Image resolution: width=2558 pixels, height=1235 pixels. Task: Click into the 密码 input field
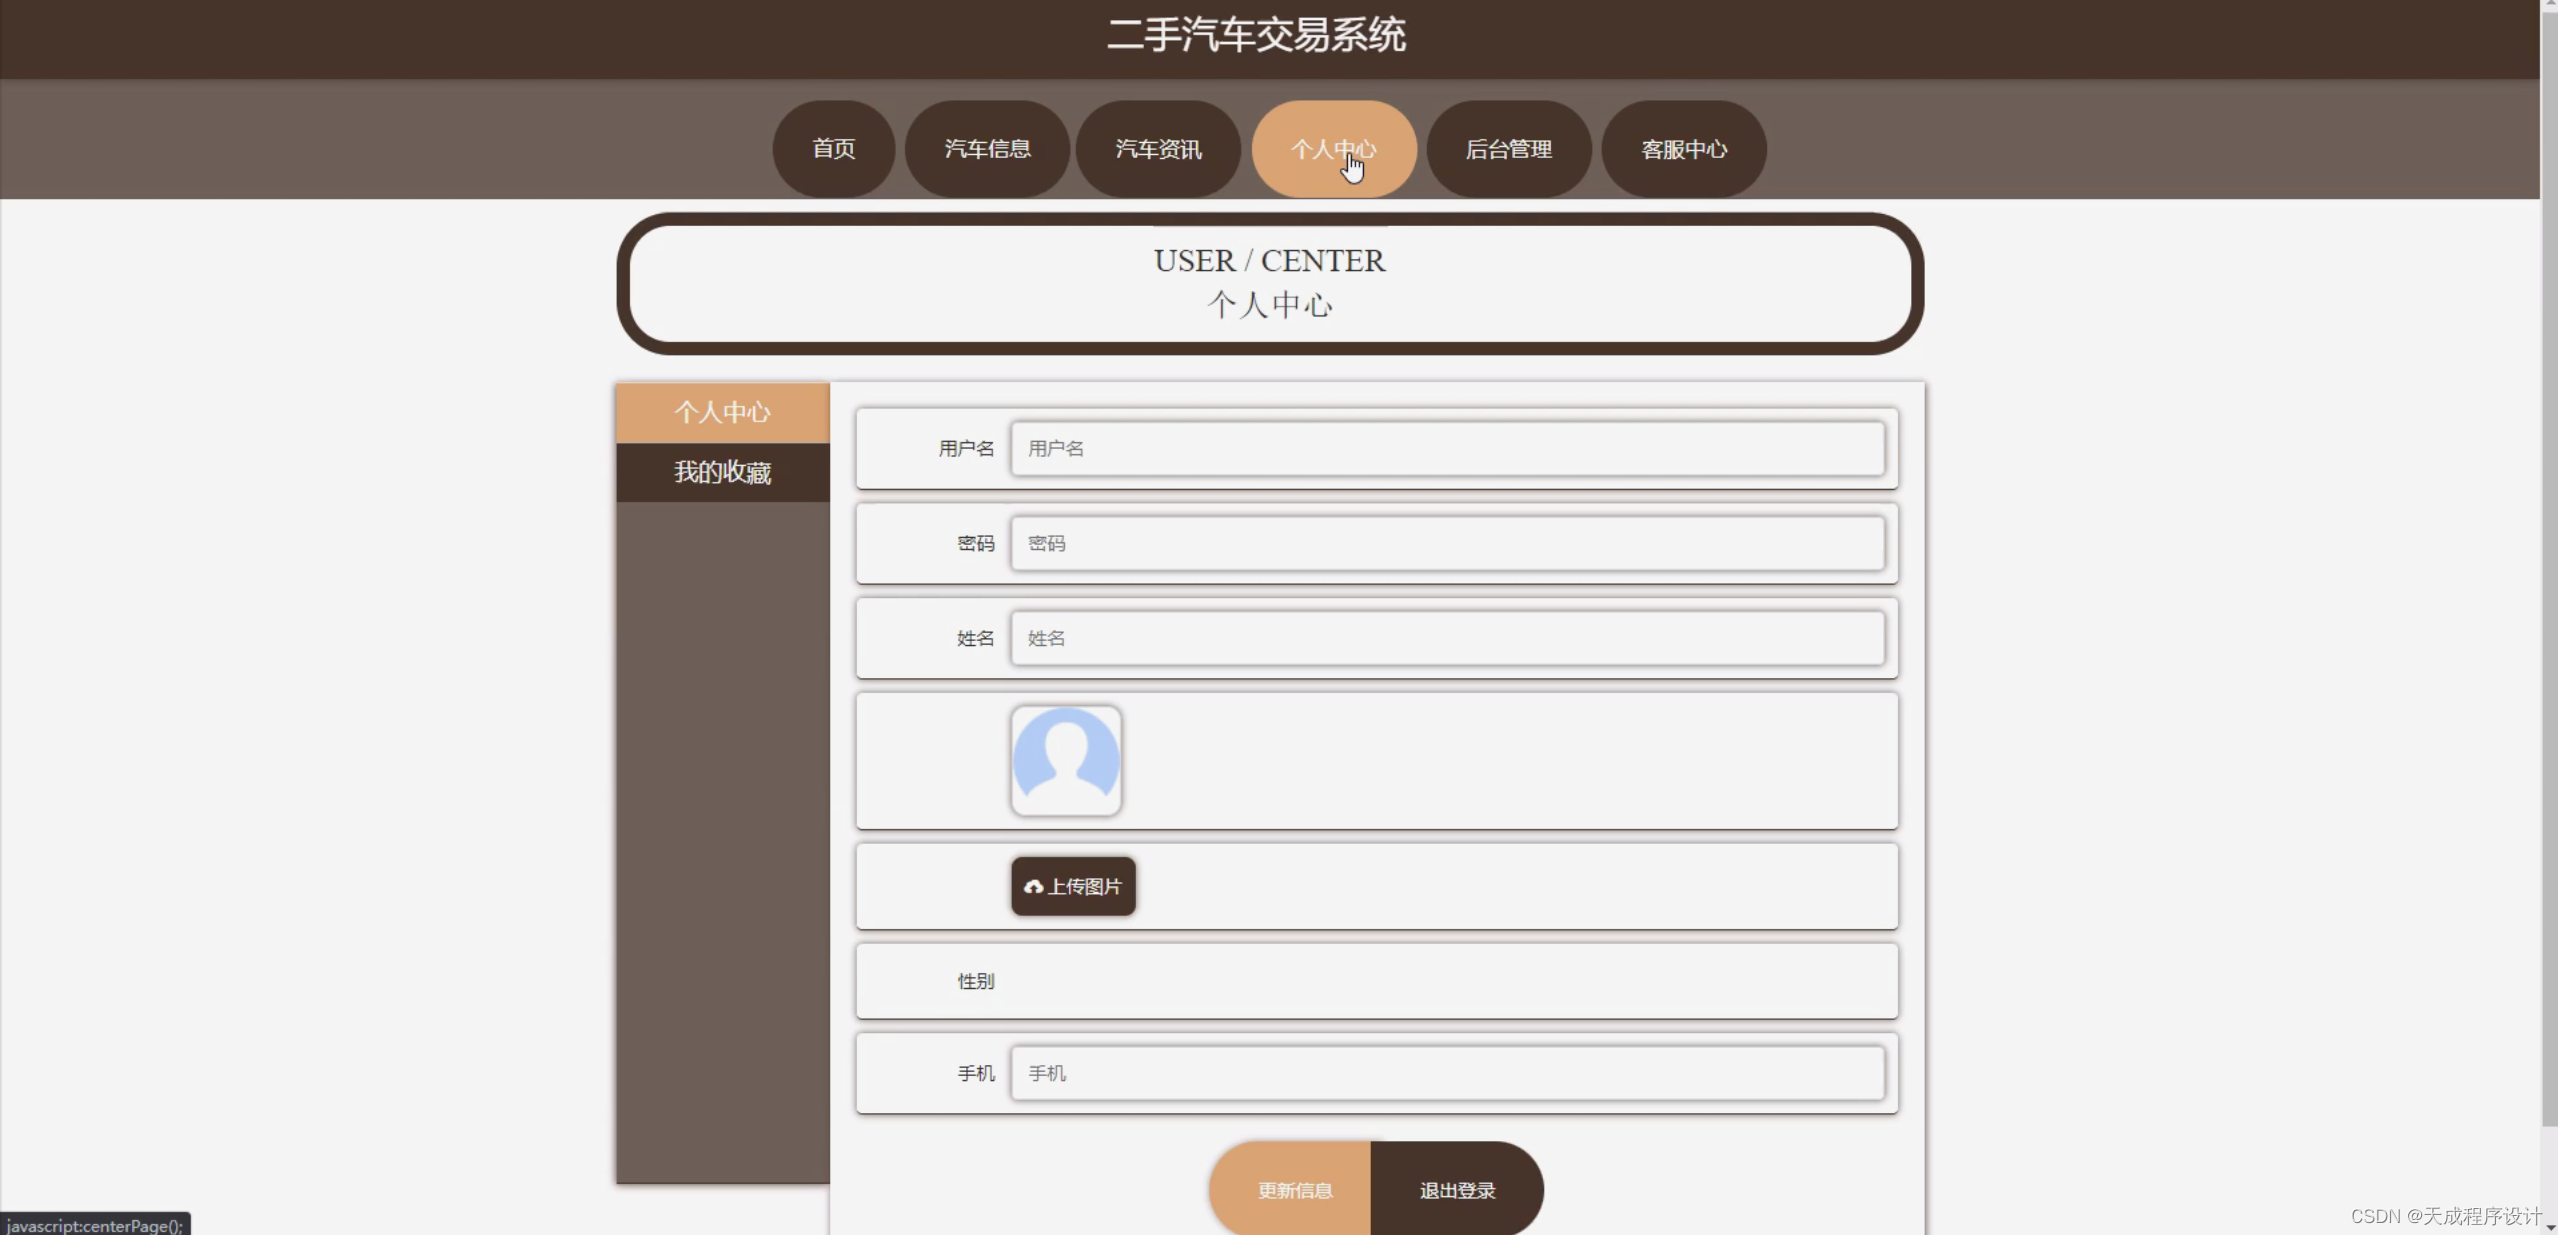coord(1447,543)
